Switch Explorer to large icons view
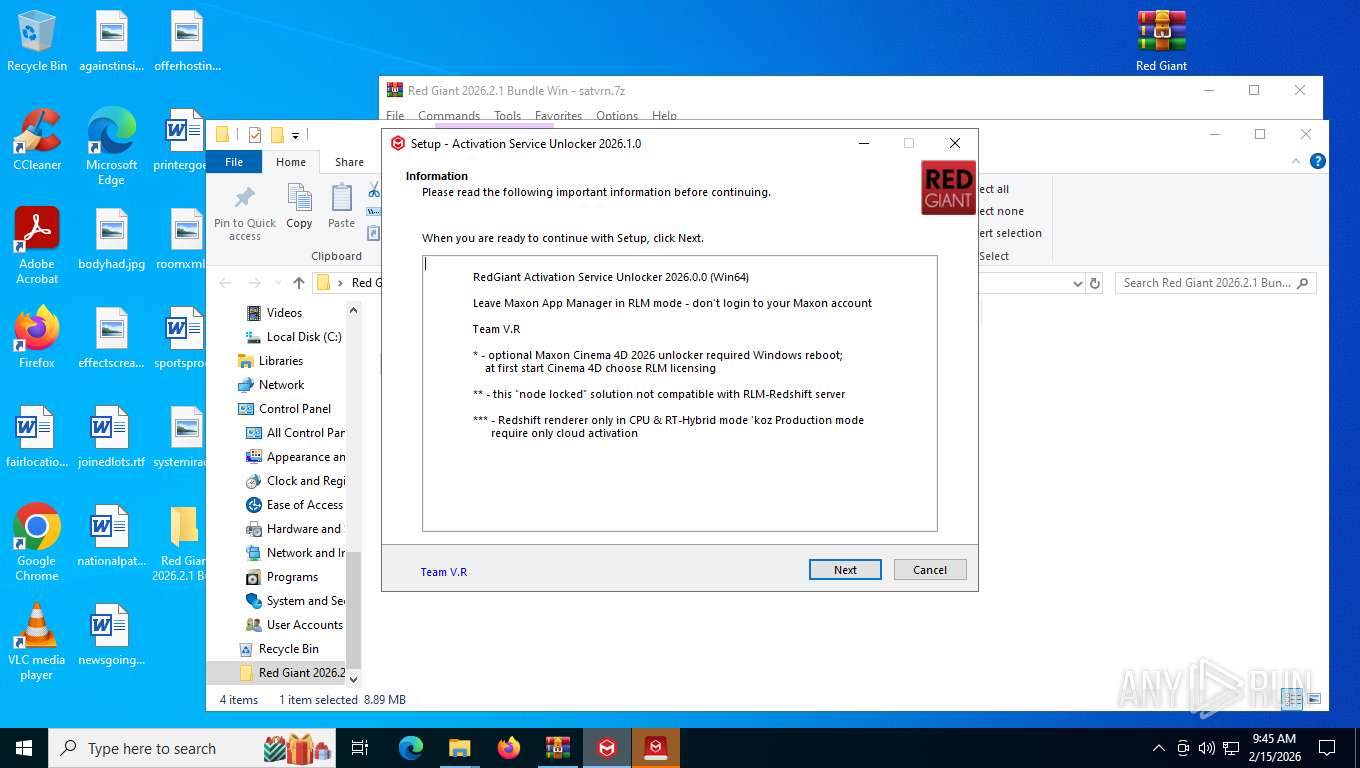Image resolution: width=1360 pixels, height=768 pixels. (1314, 699)
